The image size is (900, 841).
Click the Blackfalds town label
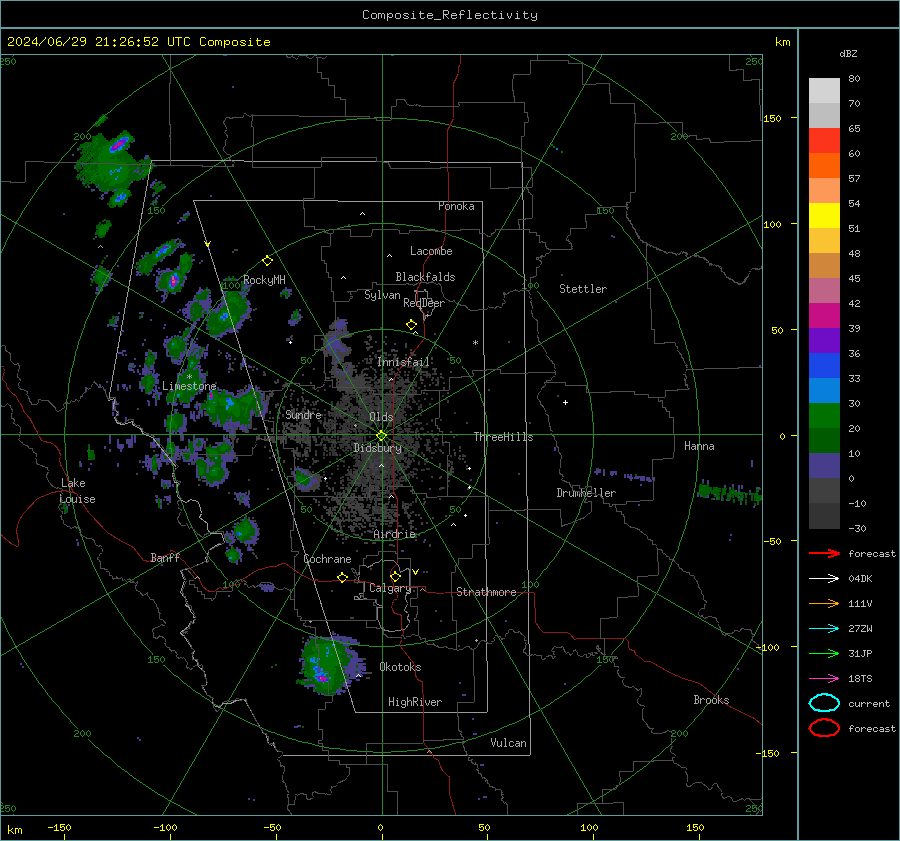tap(425, 277)
